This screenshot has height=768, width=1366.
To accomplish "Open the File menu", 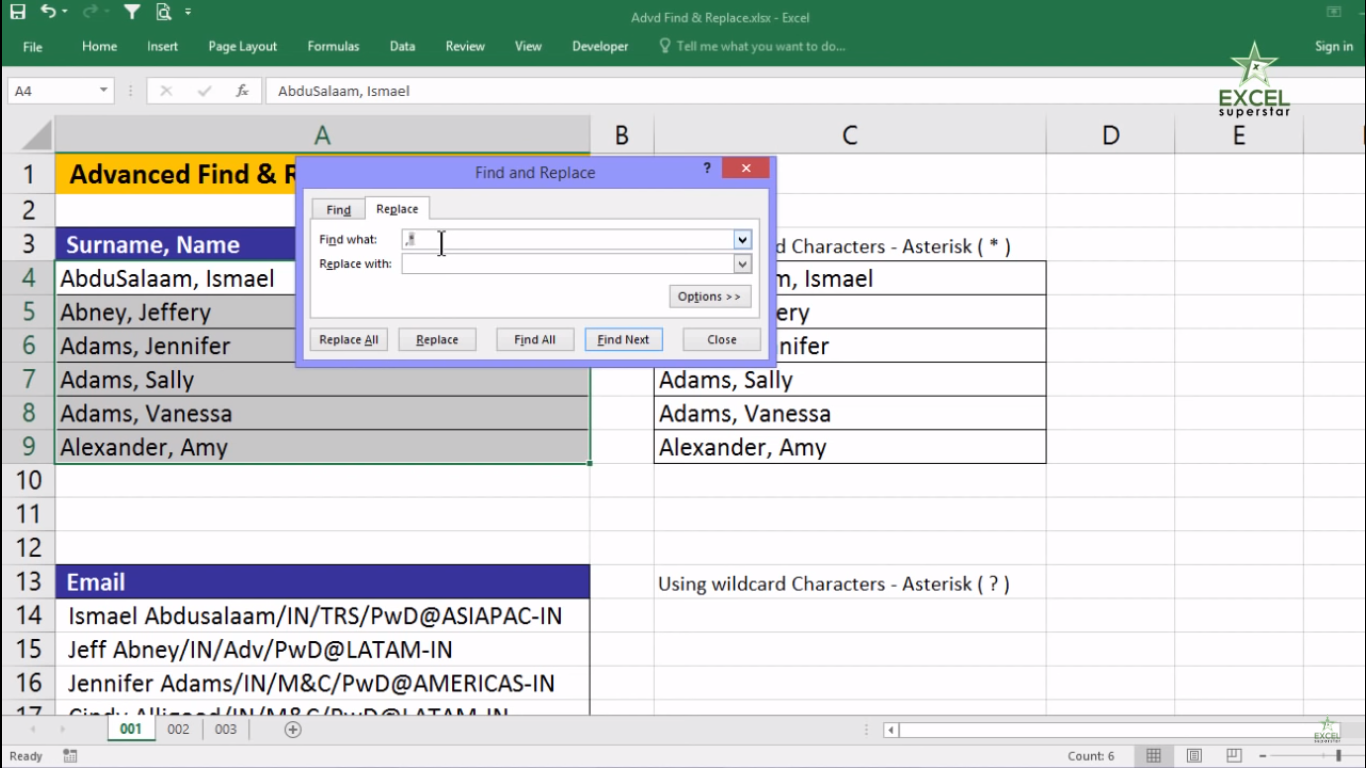I will point(32,46).
